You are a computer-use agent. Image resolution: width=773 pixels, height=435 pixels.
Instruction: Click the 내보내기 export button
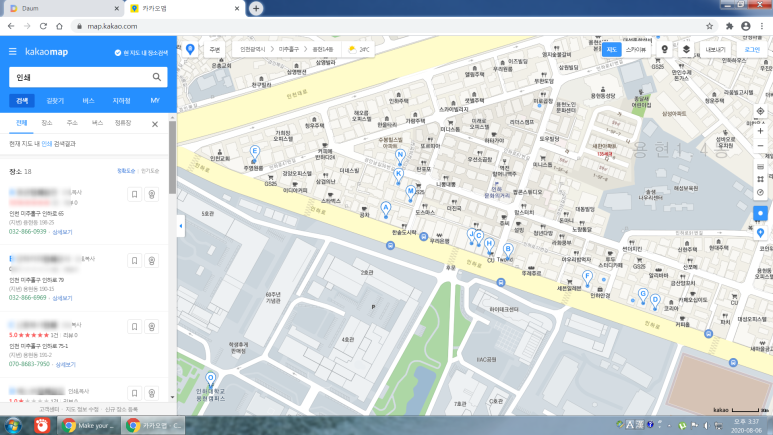pos(715,49)
